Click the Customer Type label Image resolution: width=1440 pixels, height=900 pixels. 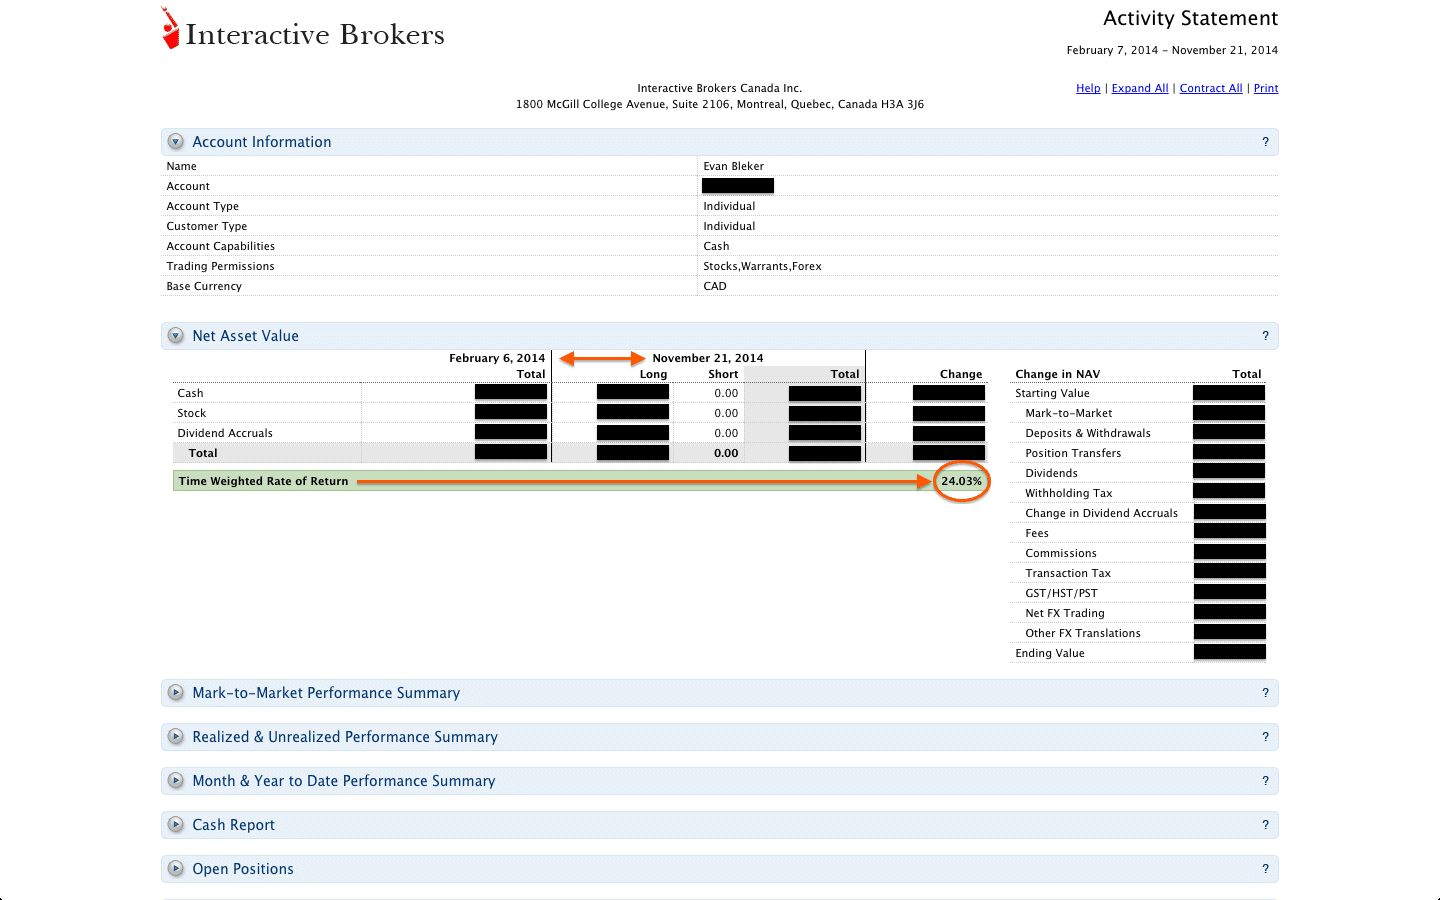[x=206, y=226]
